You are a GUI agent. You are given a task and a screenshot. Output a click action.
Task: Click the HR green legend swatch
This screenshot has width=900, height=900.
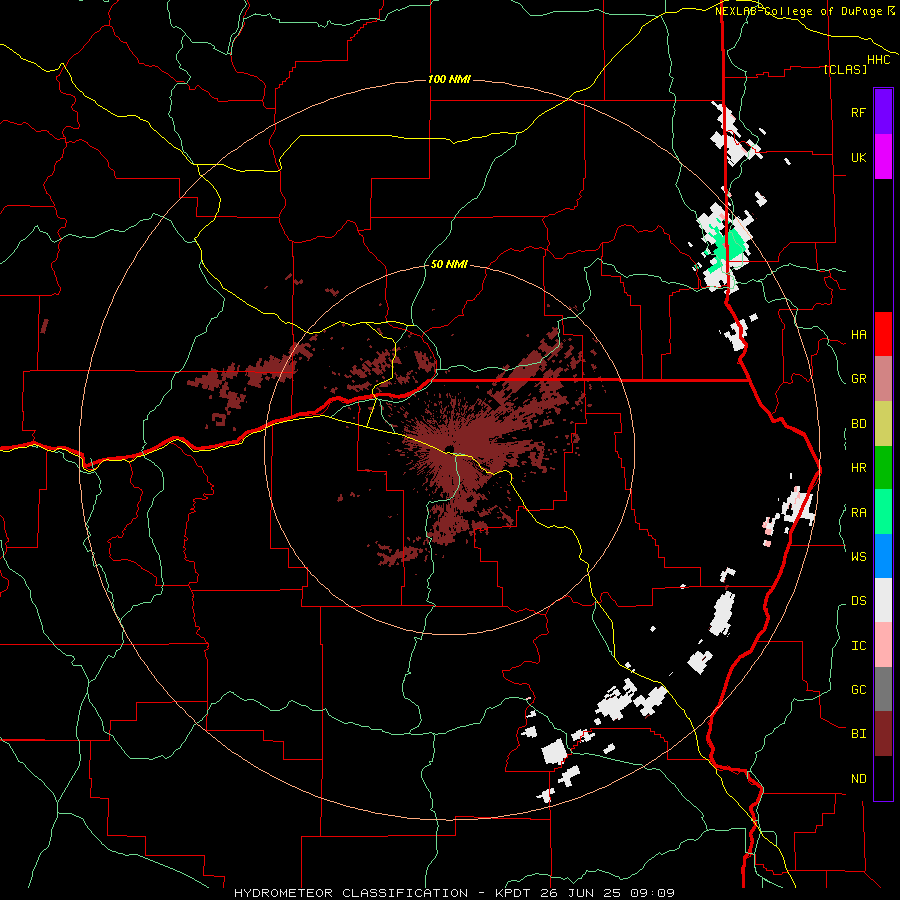tap(883, 468)
